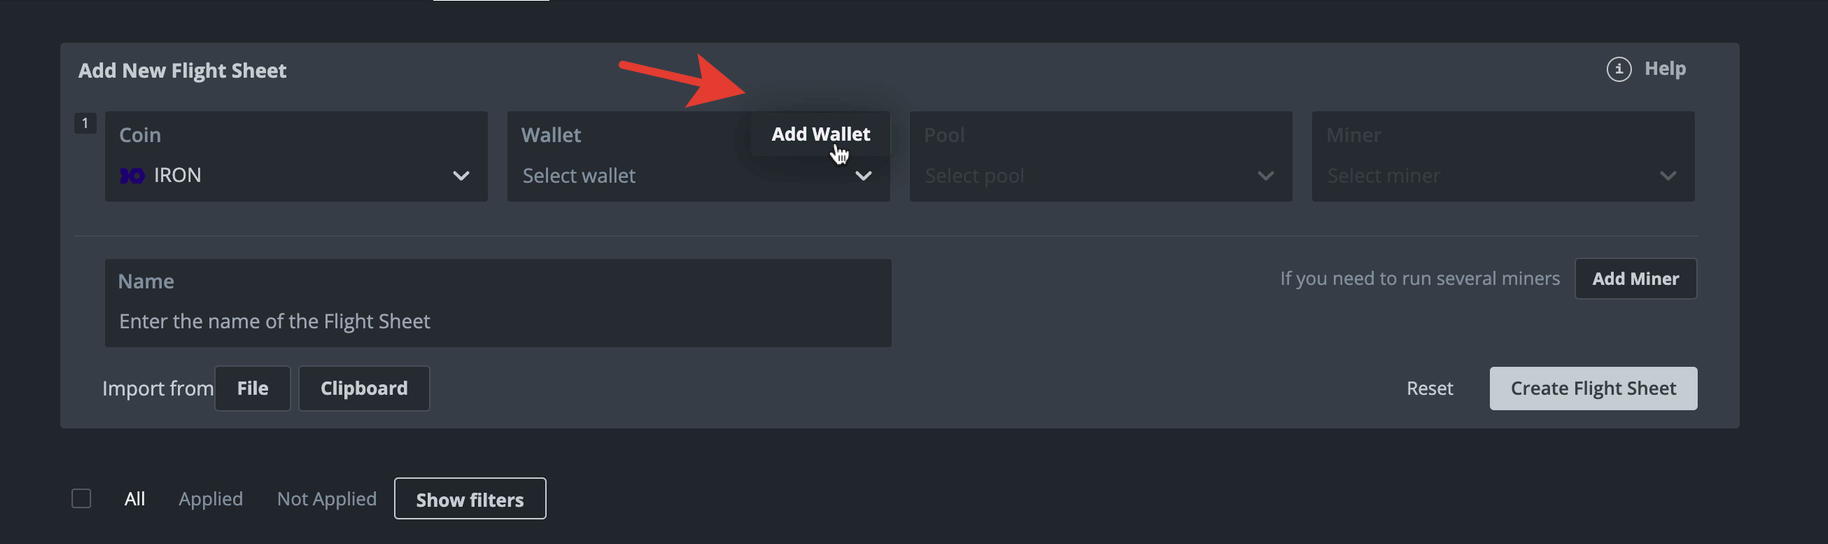The image size is (1828, 544).
Task: Click the row number 1 badge
Action: pos(85,123)
